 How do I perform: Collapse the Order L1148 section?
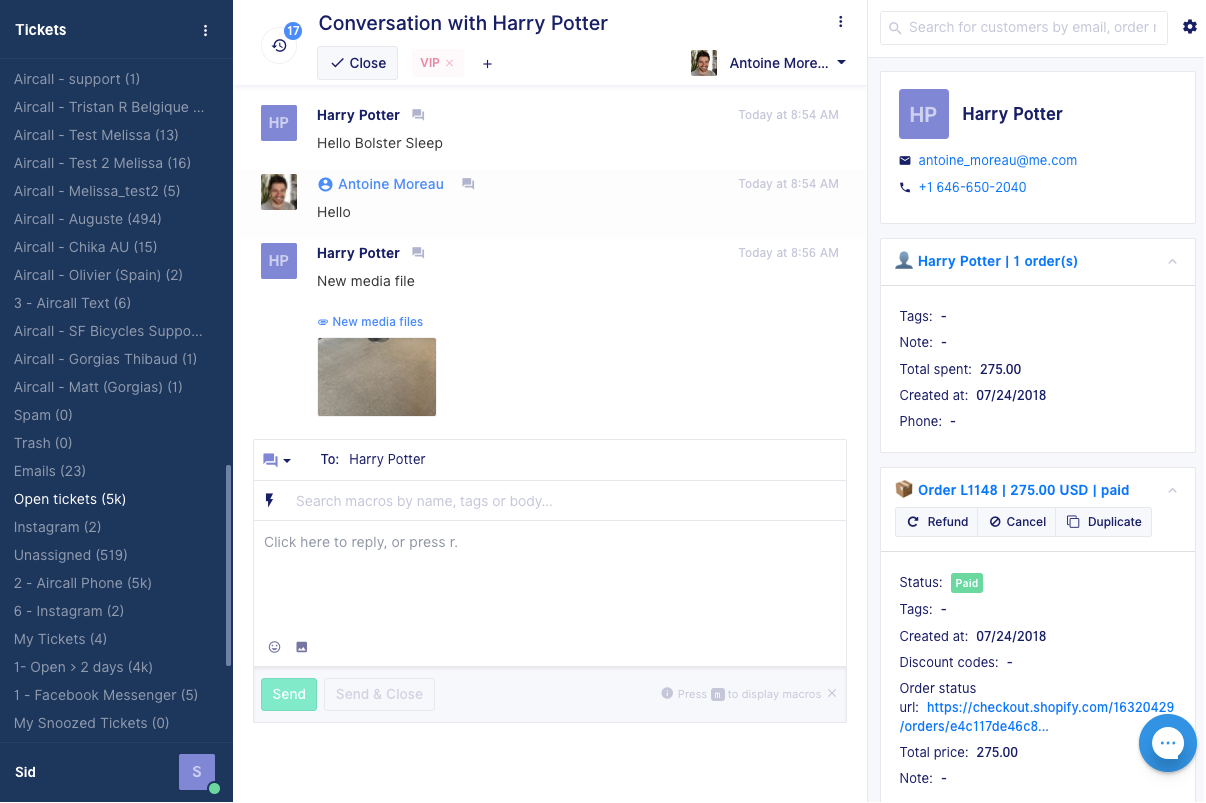coord(1172,490)
